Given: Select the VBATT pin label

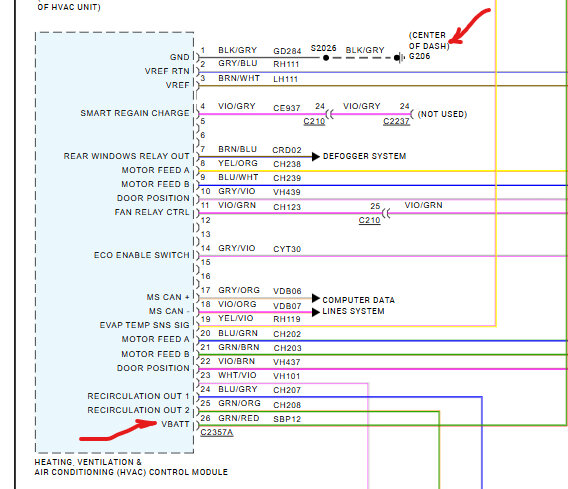Looking at the screenshot, I should tap(175, 424).
